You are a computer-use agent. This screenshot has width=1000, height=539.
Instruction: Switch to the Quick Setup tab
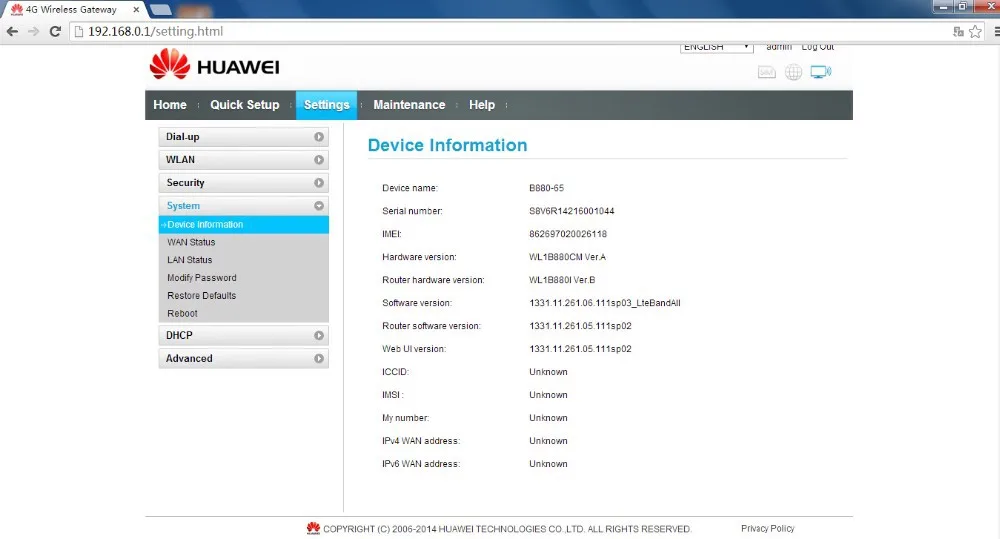244,105
